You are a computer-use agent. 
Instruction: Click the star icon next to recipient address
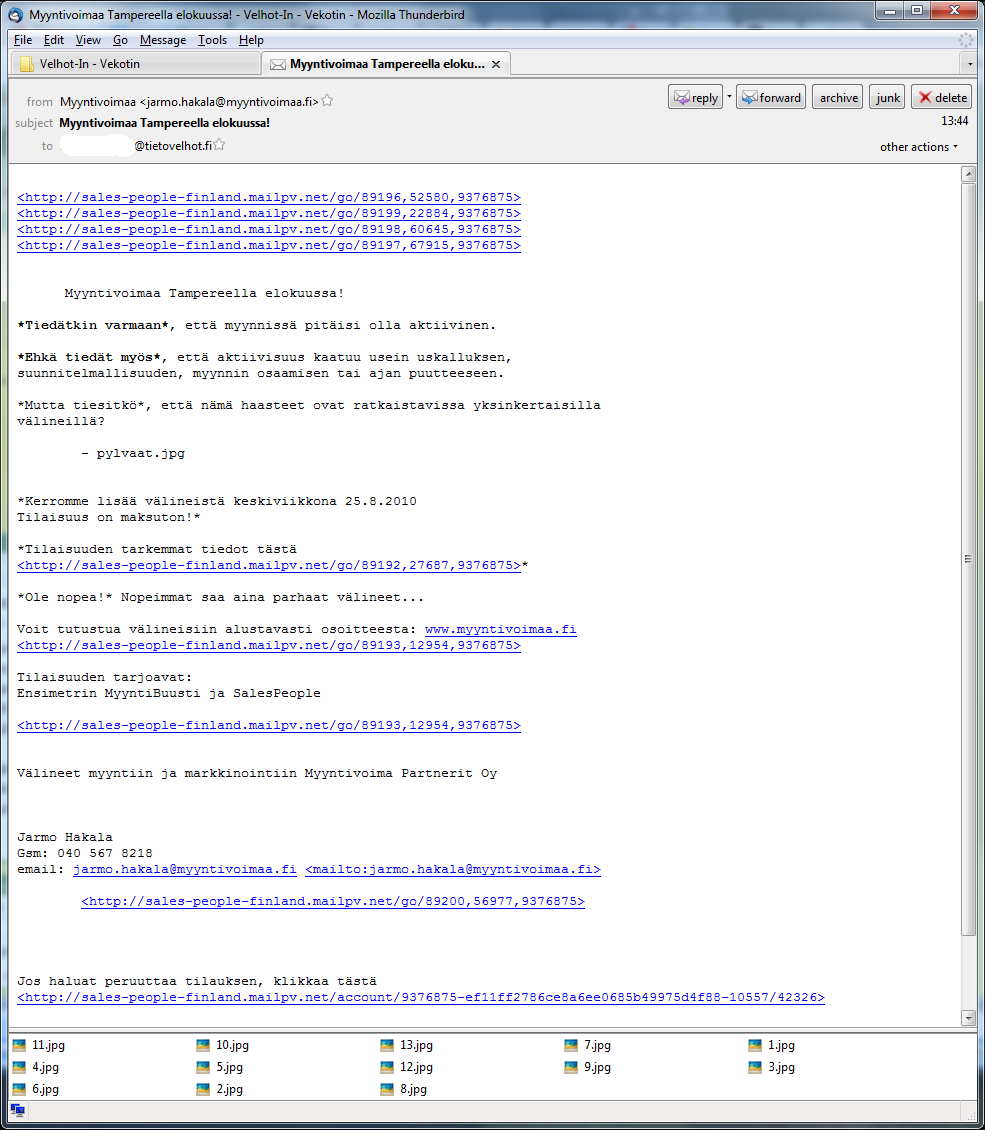pyautogui.click(x=220, y=145)
